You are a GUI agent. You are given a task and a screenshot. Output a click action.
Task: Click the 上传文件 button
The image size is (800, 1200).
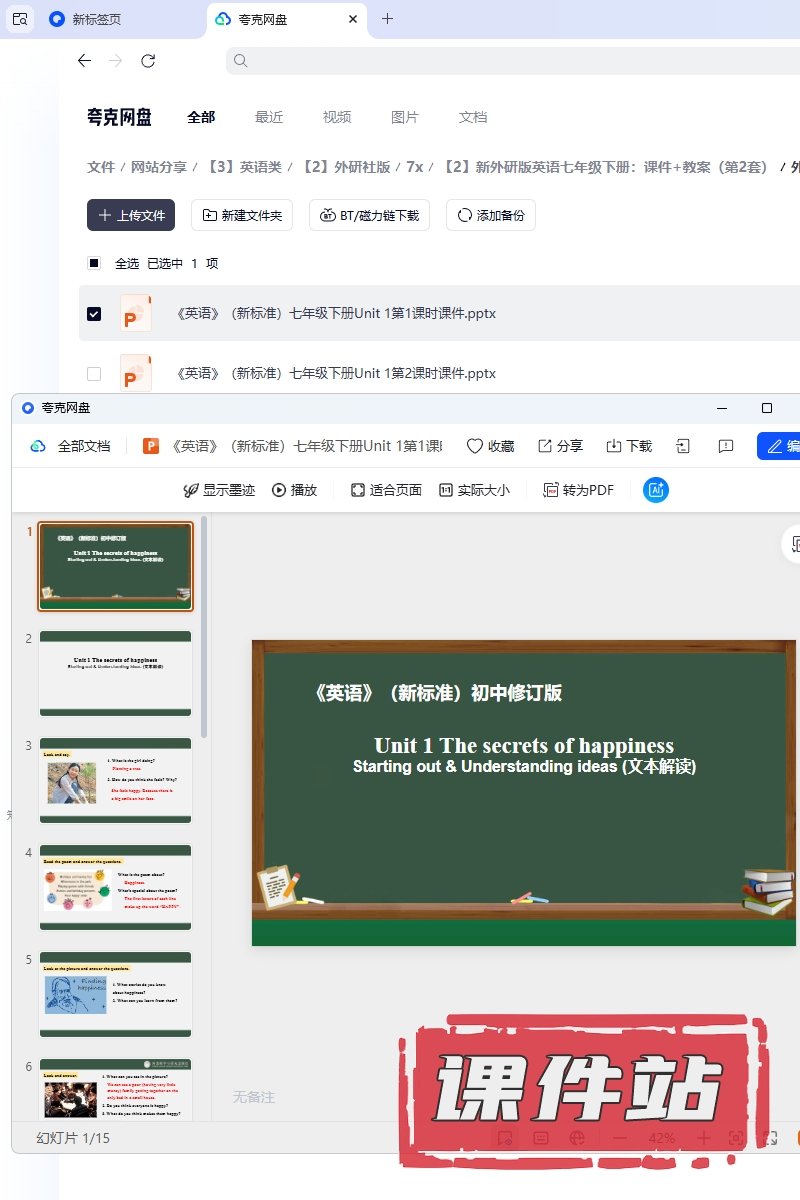tap(131, 215)
